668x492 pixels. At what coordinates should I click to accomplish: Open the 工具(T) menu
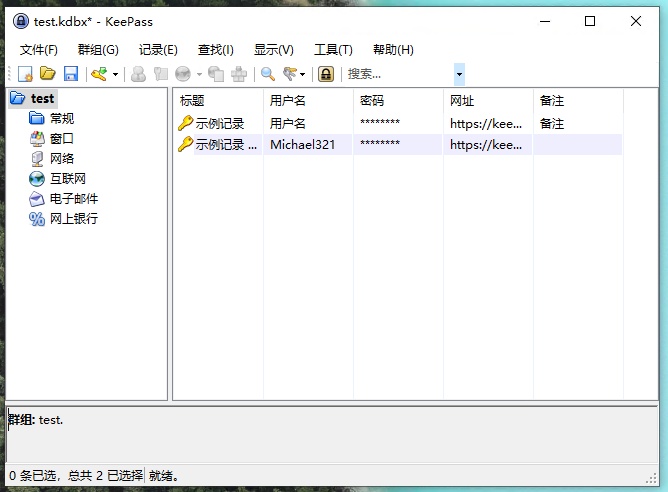(x=333, y=50)
